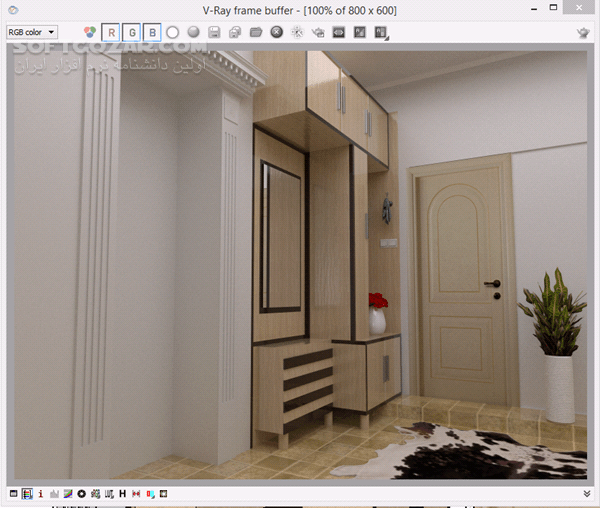
Task: Expand the compare A/B options arrow
Action: pyautogui.click(x=387, y=38)
